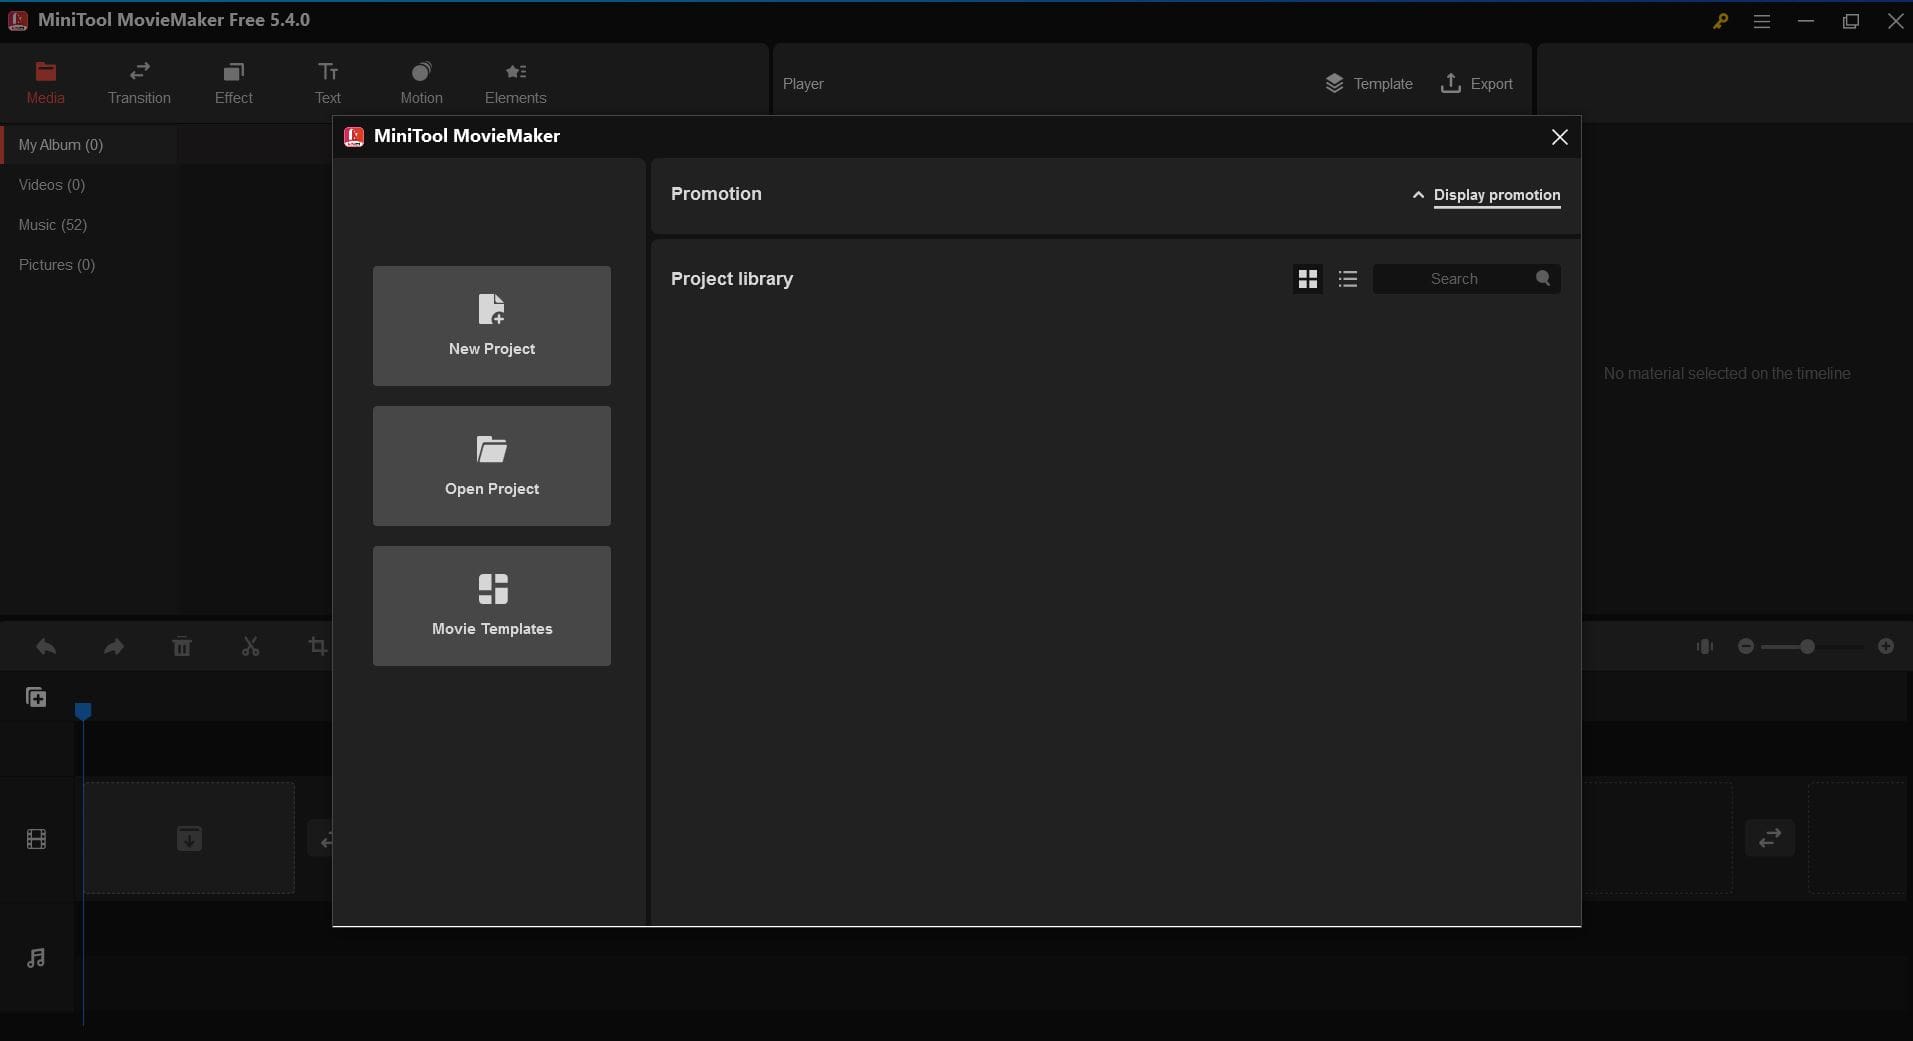
Task: Click the video track film icon
Action: point(36,839)
